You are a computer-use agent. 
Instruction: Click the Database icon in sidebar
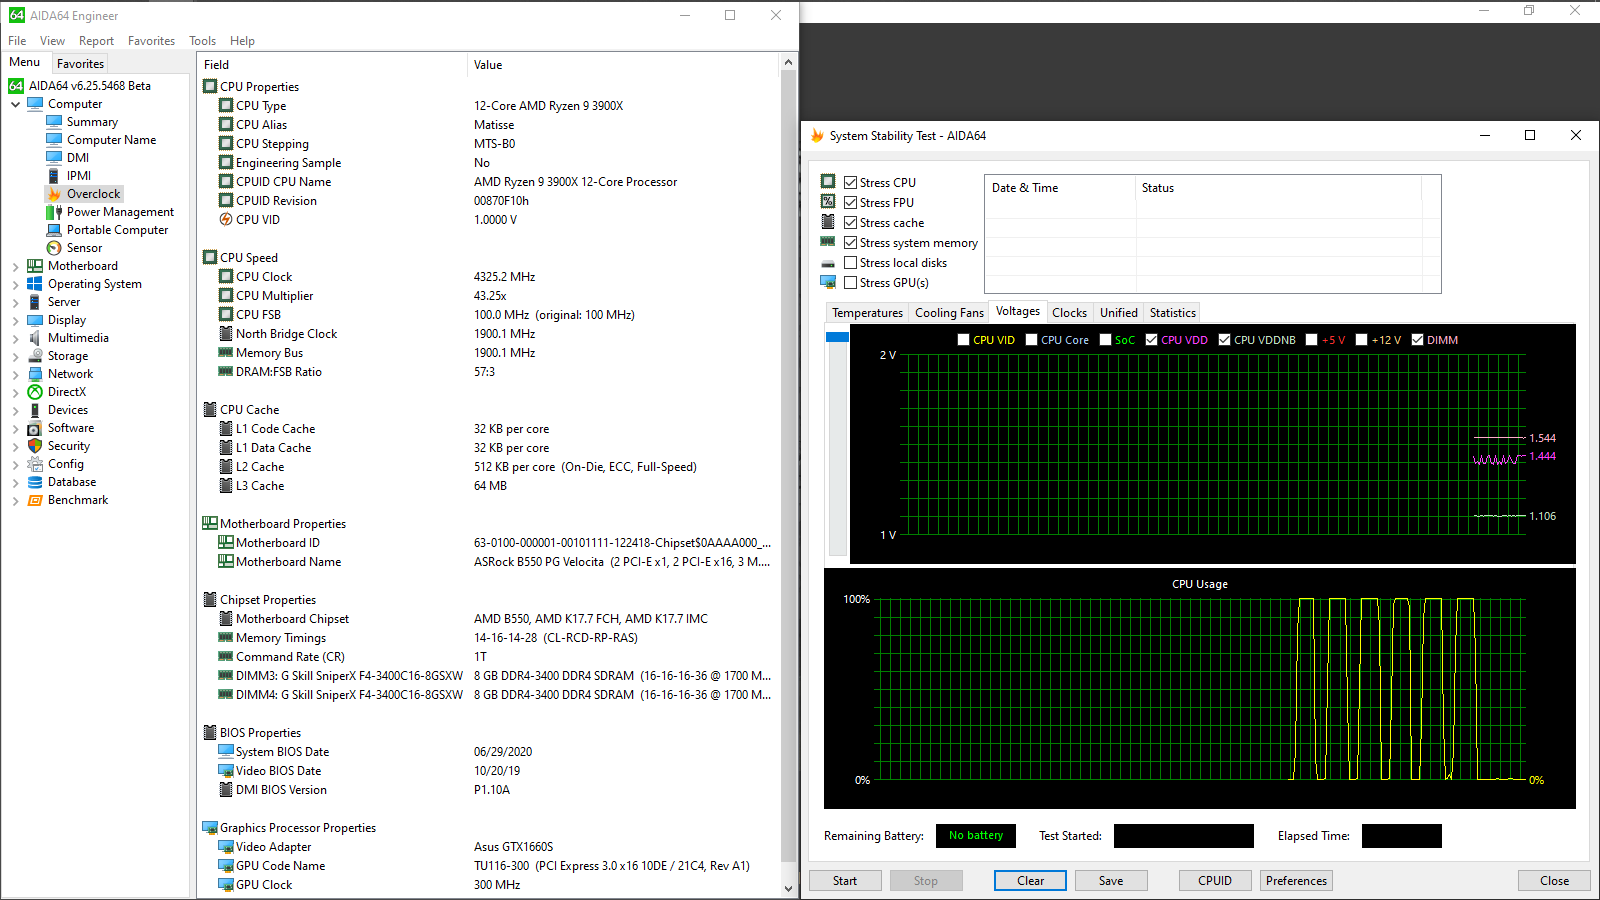[35, 482]
